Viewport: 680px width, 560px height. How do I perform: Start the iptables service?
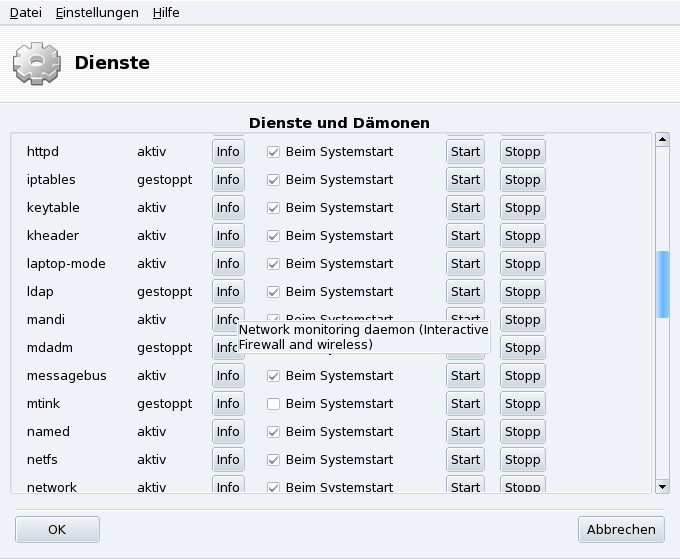point(465,180)
